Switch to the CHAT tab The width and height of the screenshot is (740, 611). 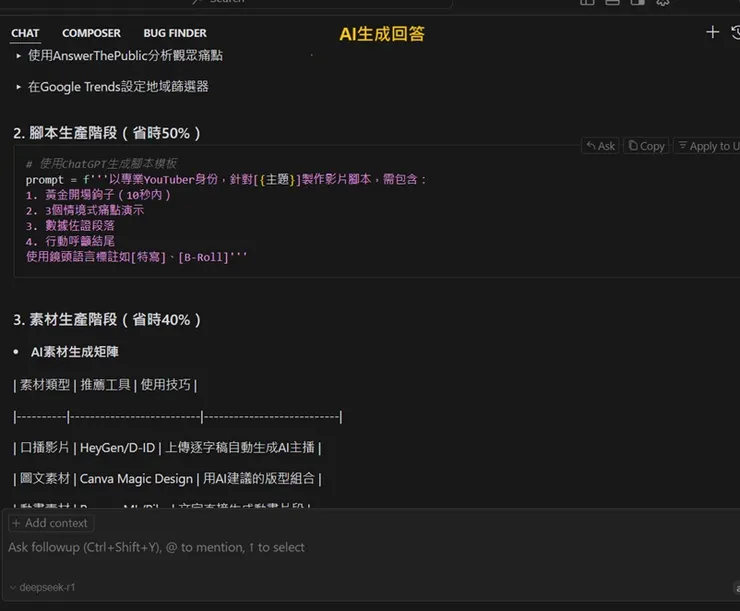click(25, 33)
